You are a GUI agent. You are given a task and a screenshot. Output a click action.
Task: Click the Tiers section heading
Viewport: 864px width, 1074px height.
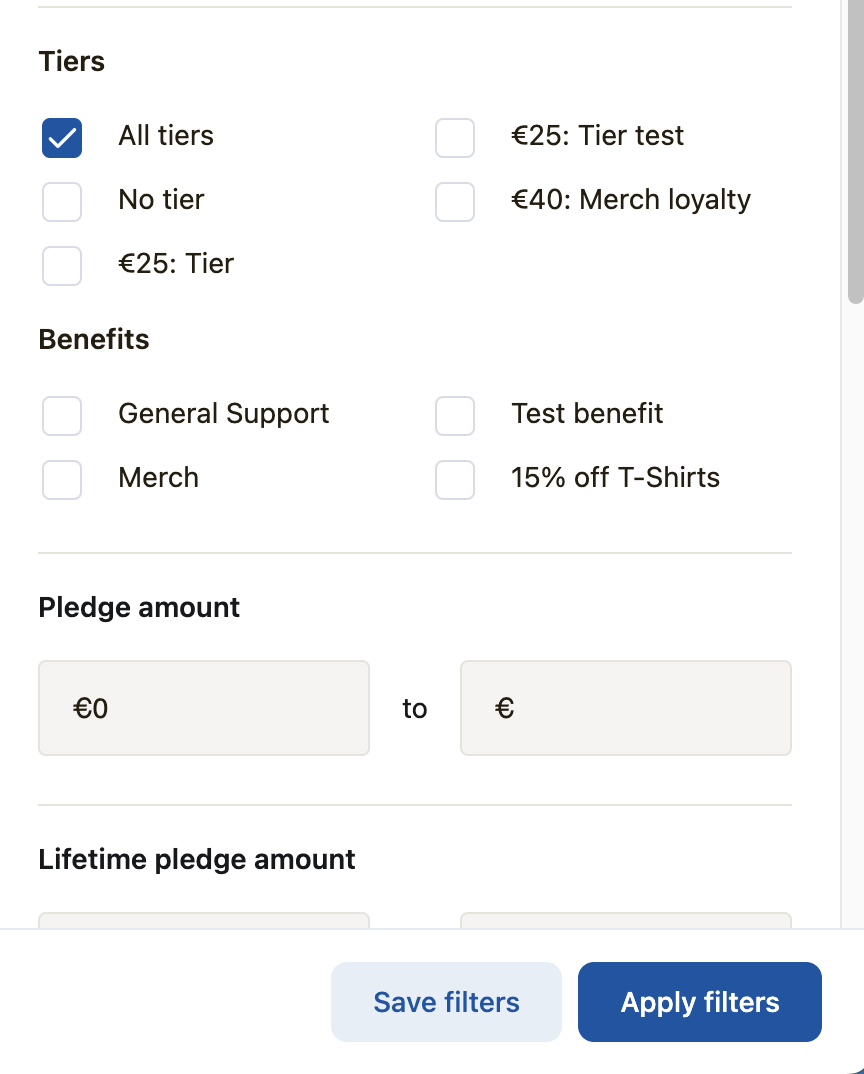click(x=72, y=62)
